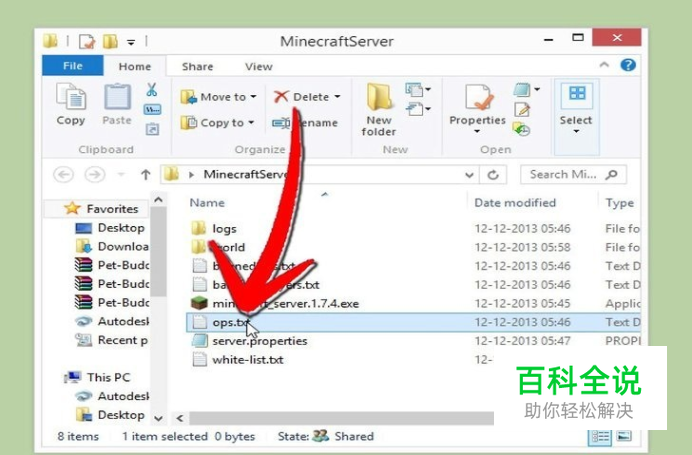This screenshot has height=455, width=692.
Task: Click the Copy path icon
Action: pyautogui.click(x=152, y=109)
